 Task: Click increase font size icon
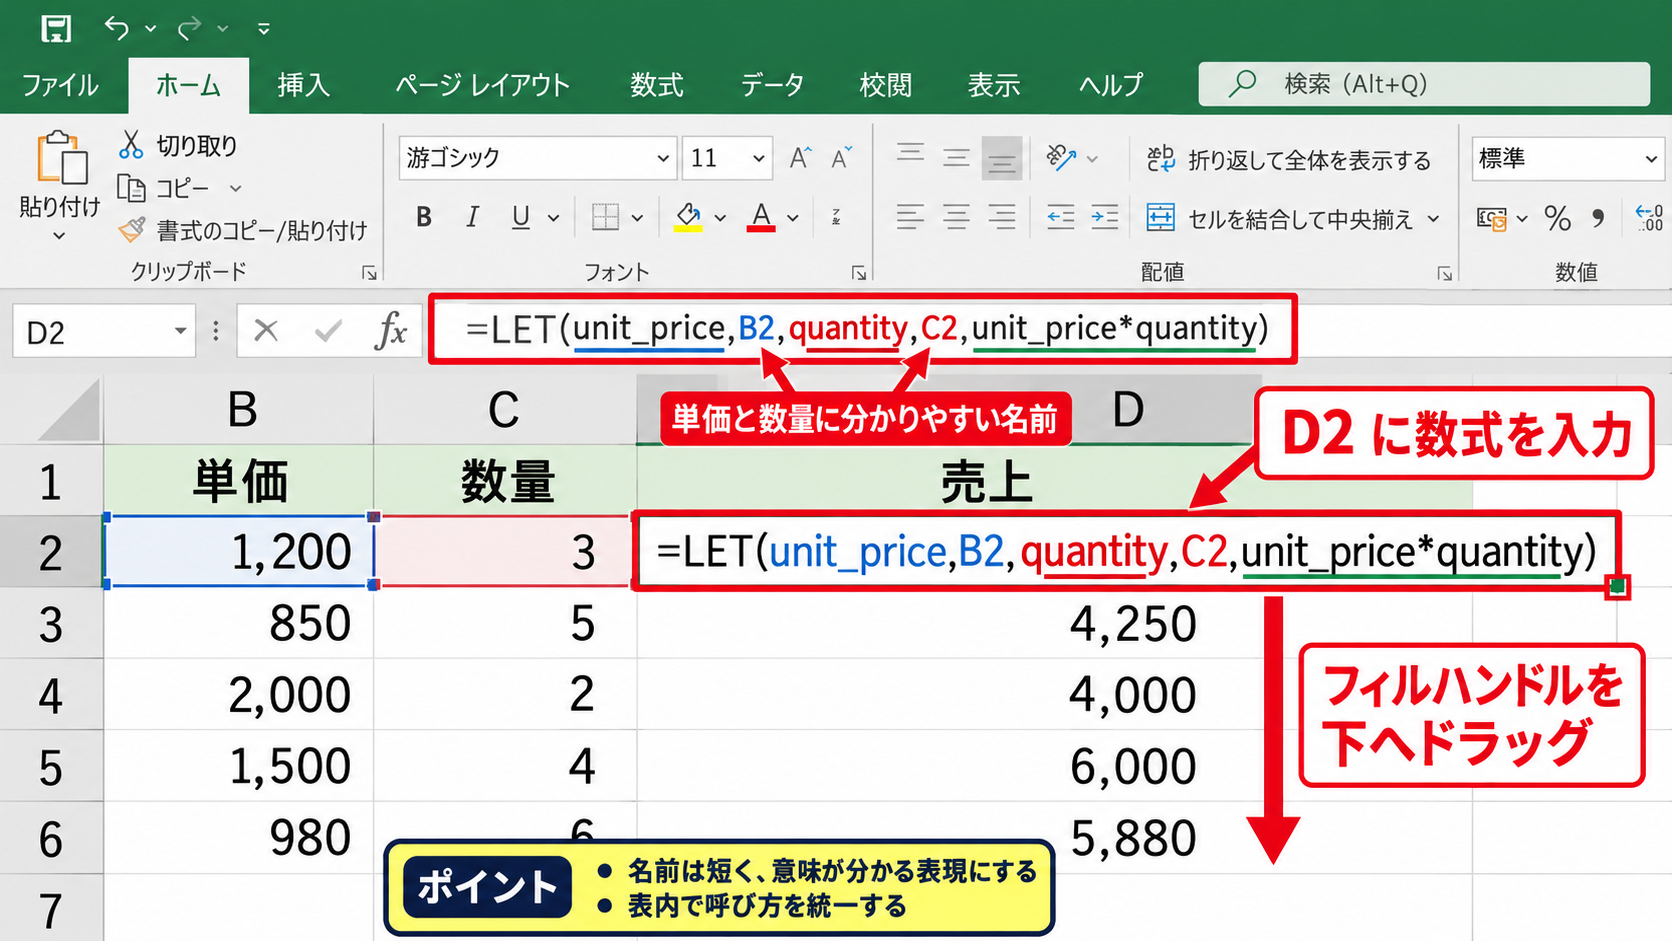click(800, 158)
